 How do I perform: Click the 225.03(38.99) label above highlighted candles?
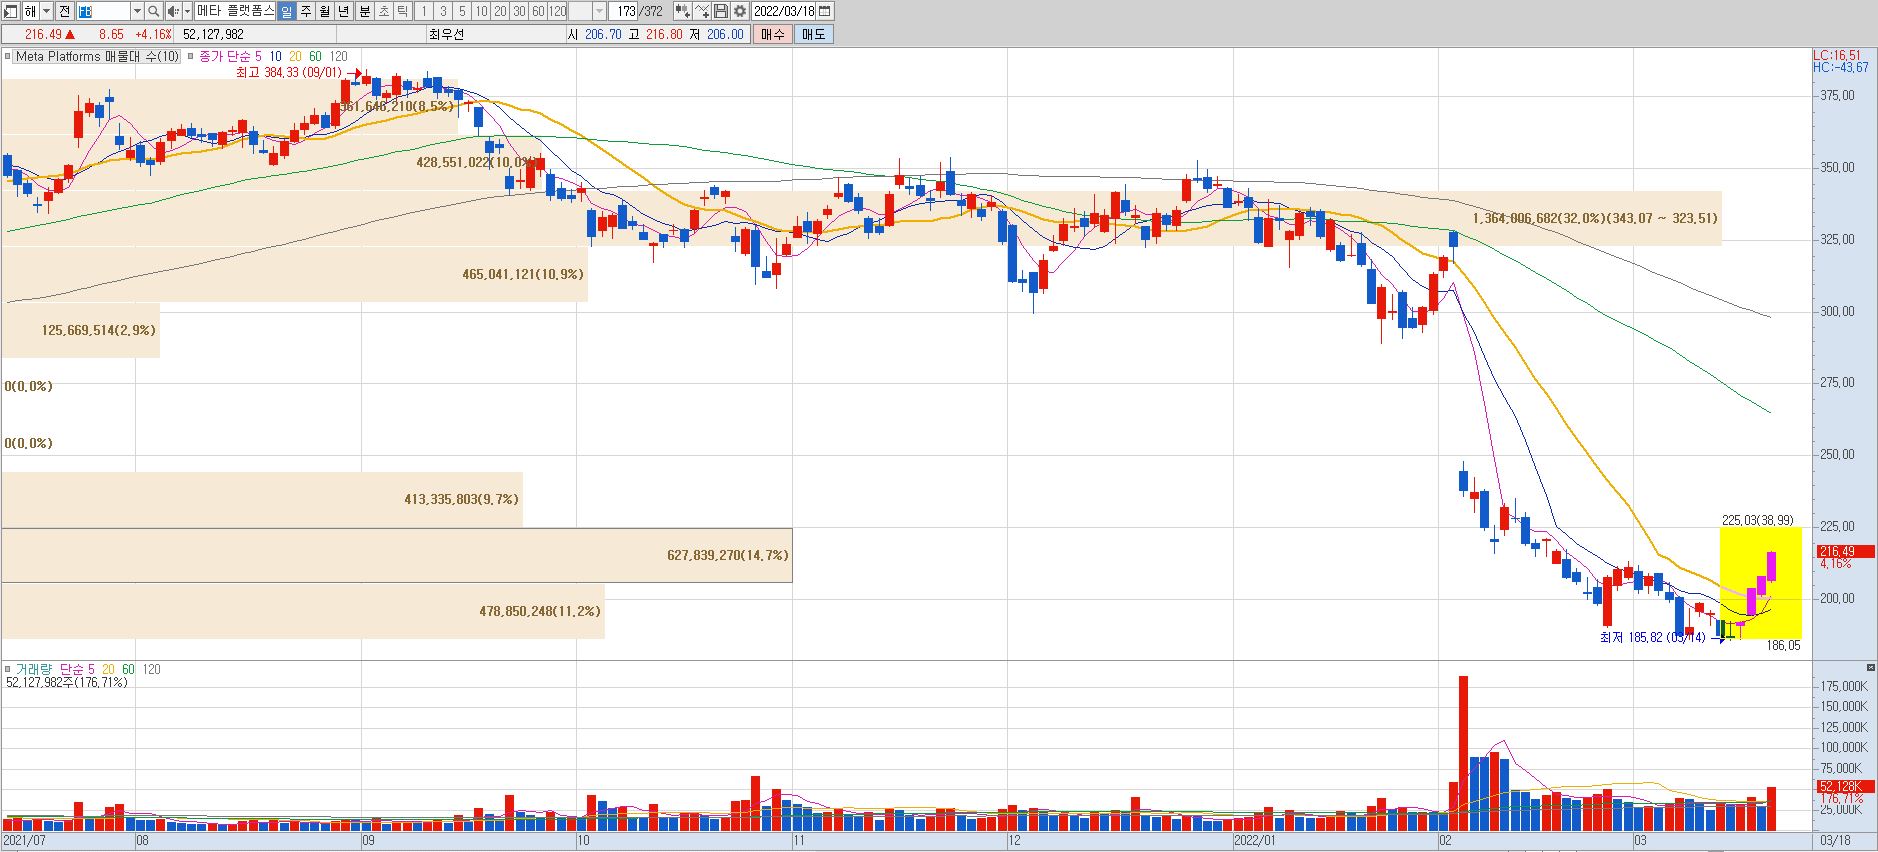click(1757, 520)
